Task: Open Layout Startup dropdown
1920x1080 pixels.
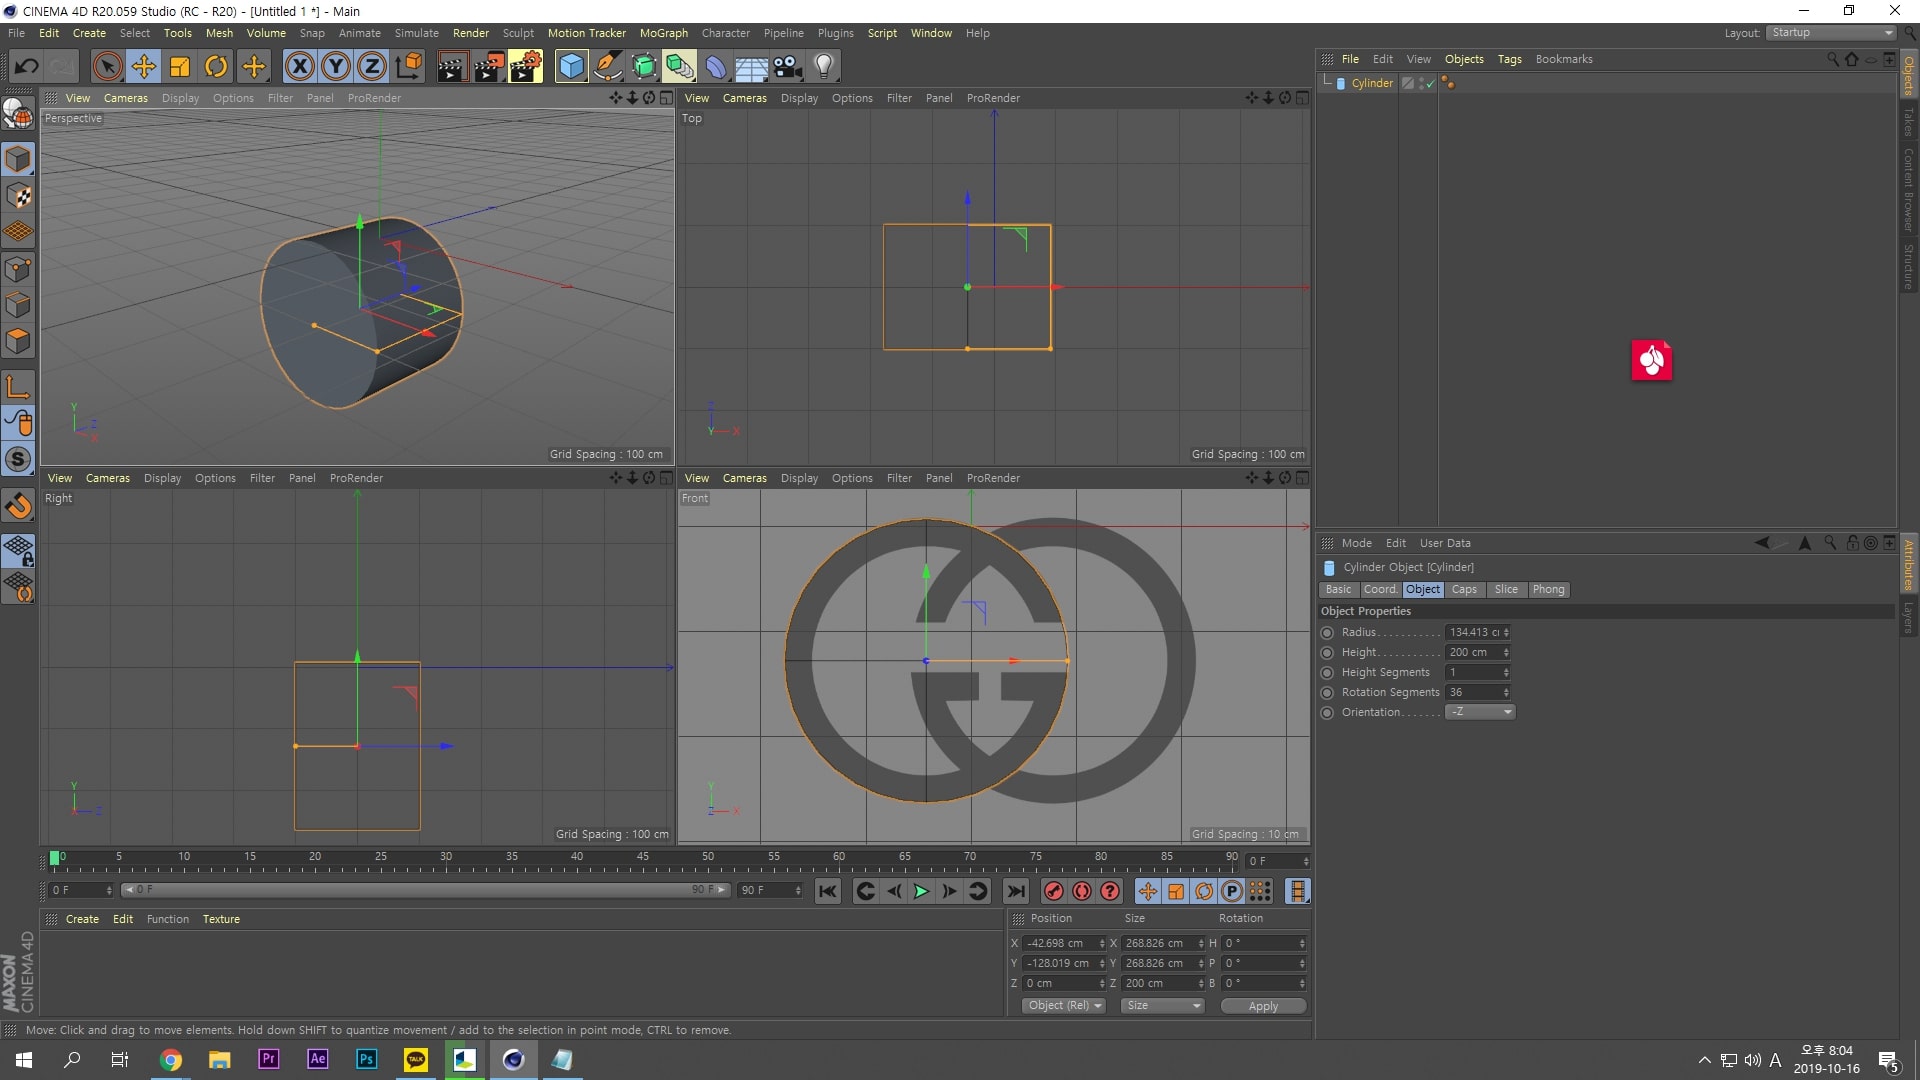Action: [x=1831, y=33]
